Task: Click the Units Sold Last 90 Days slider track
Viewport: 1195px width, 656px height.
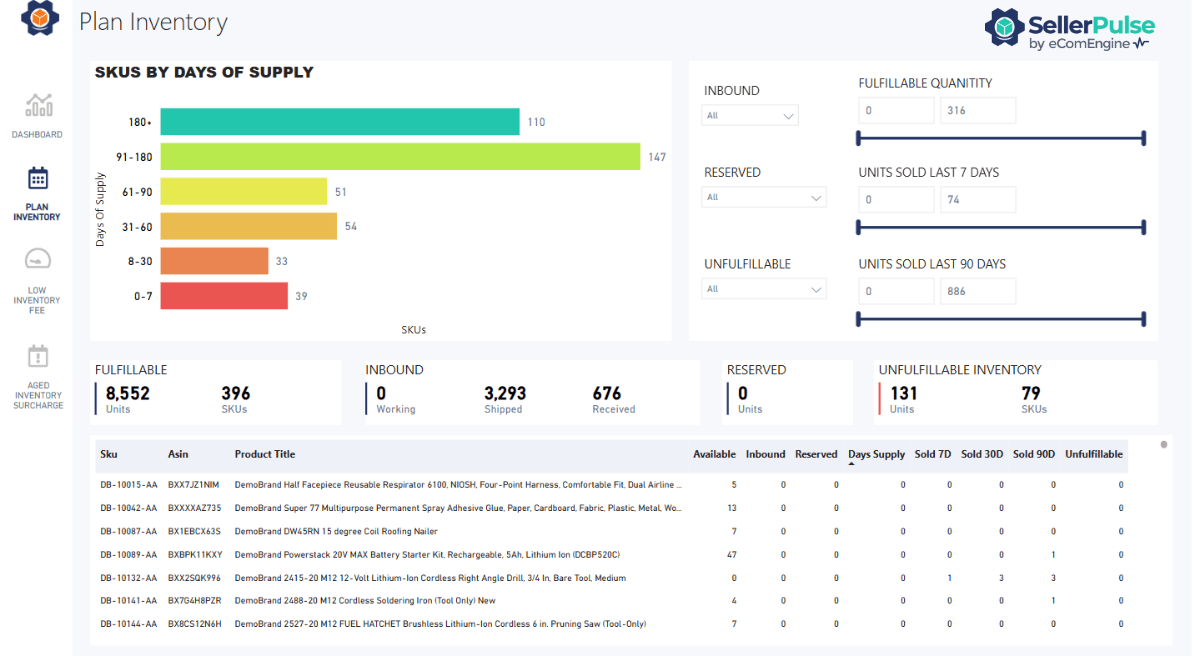Action: coord(1000,320)
